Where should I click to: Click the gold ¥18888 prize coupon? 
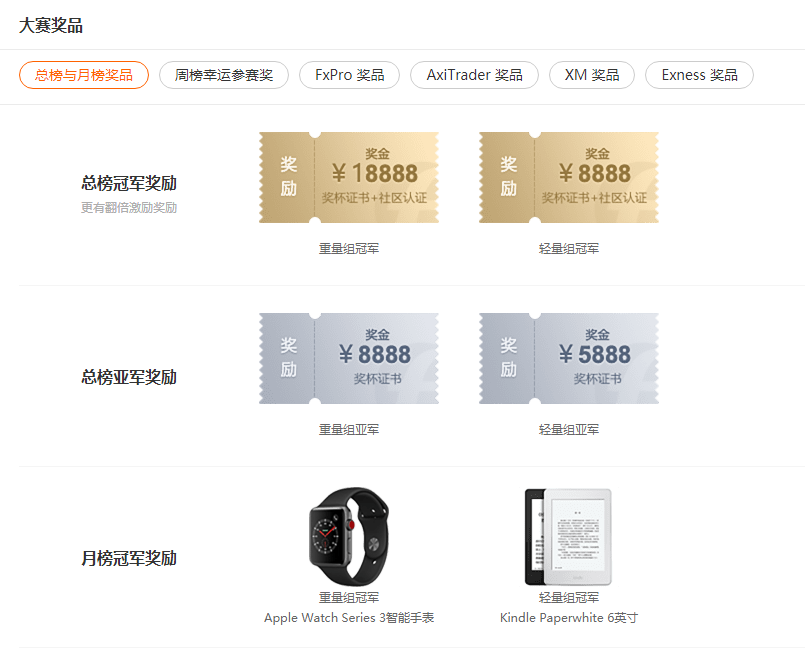(349, 178)
